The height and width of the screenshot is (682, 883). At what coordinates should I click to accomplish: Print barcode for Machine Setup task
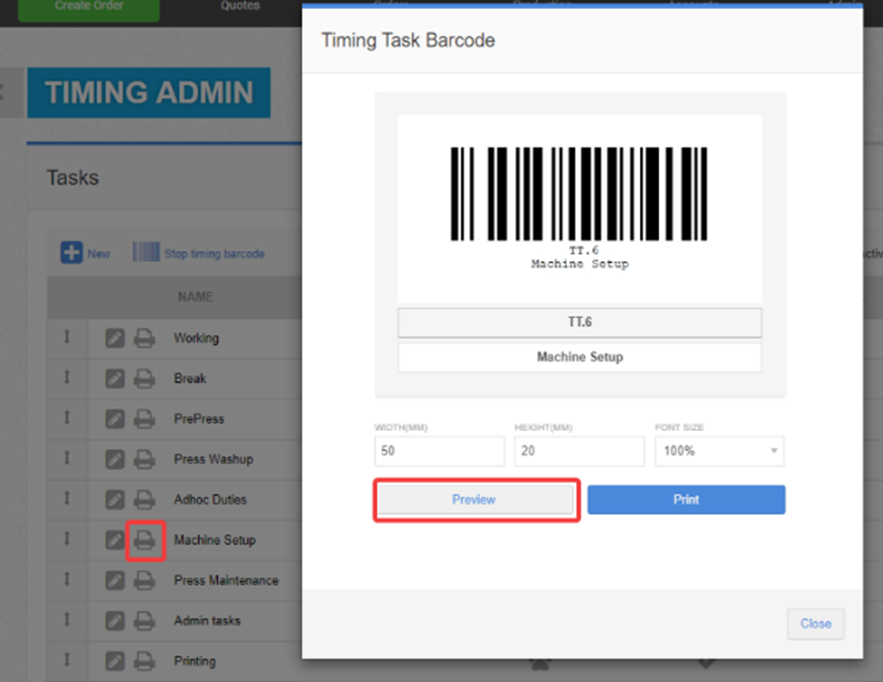(144, 540)
